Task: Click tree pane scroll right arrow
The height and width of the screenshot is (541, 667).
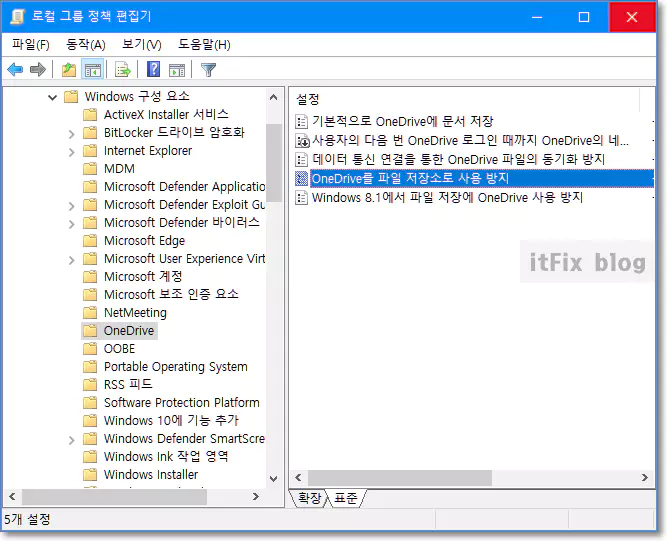Action: click(x=256, y=496)
